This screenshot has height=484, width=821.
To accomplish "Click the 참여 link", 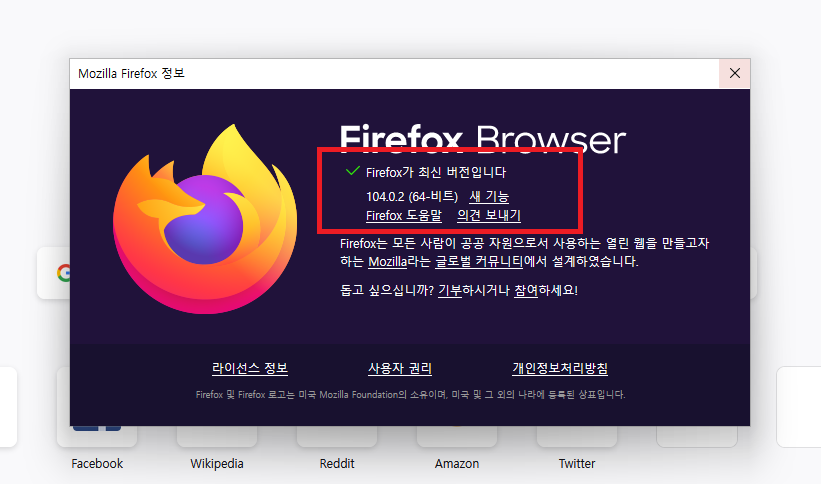I will 526,290.
